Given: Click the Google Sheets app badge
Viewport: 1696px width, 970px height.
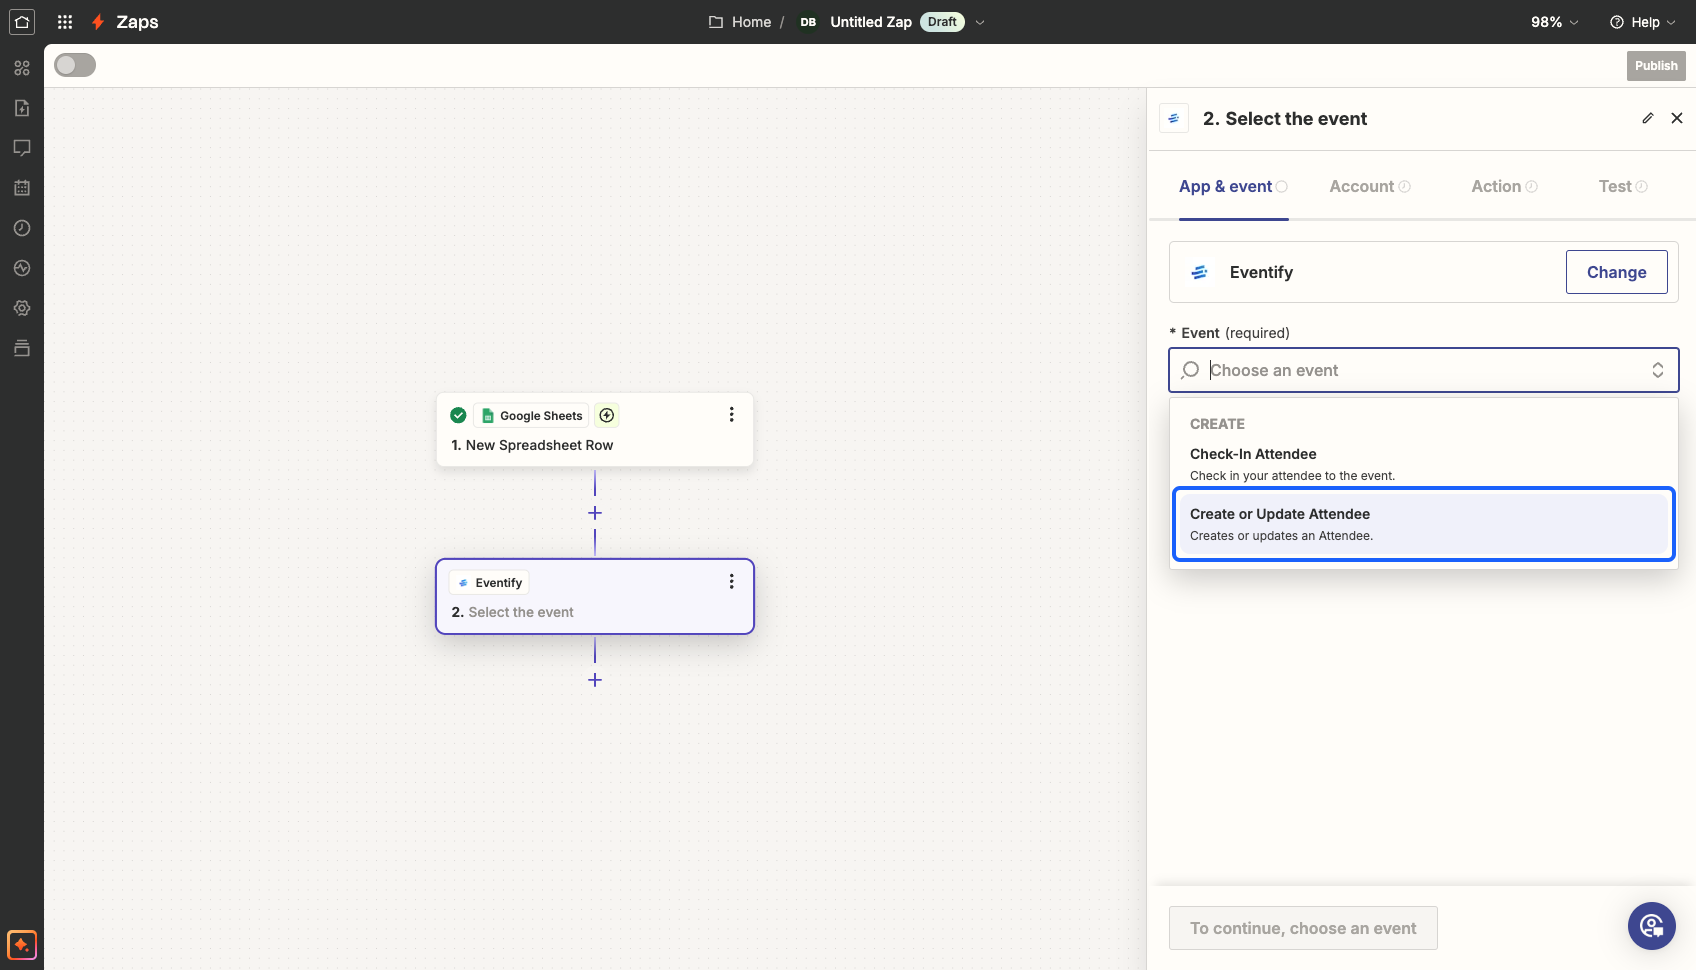Looking at the screenshot, I should (531, 415).
